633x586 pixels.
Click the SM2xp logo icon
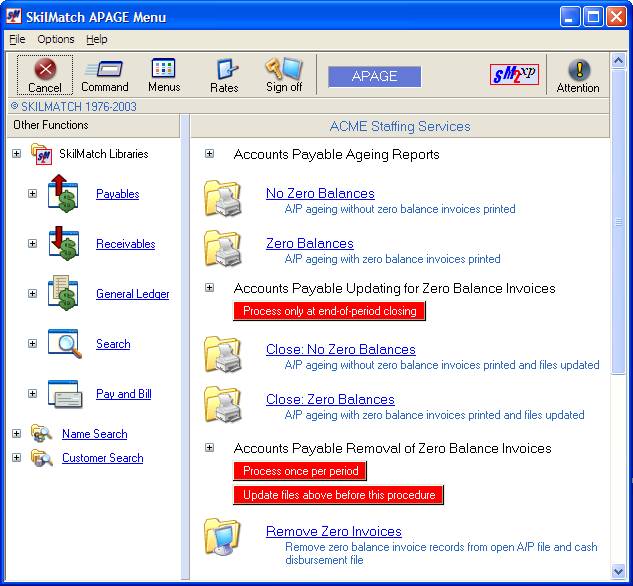tap(514, 74)
